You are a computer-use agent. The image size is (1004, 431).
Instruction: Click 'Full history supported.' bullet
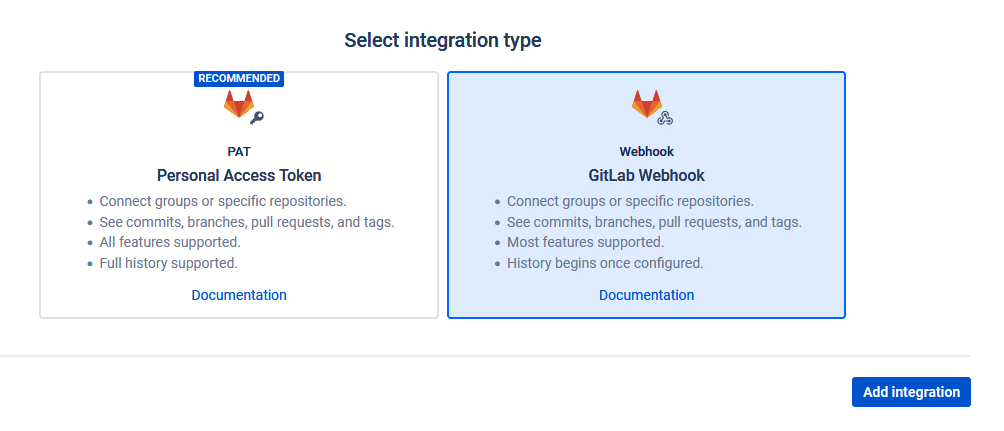pos(168,263)
